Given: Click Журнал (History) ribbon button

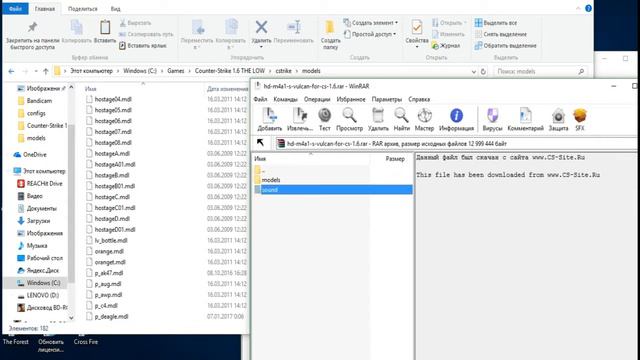Looking at the screenshot, I should [446, 46].
